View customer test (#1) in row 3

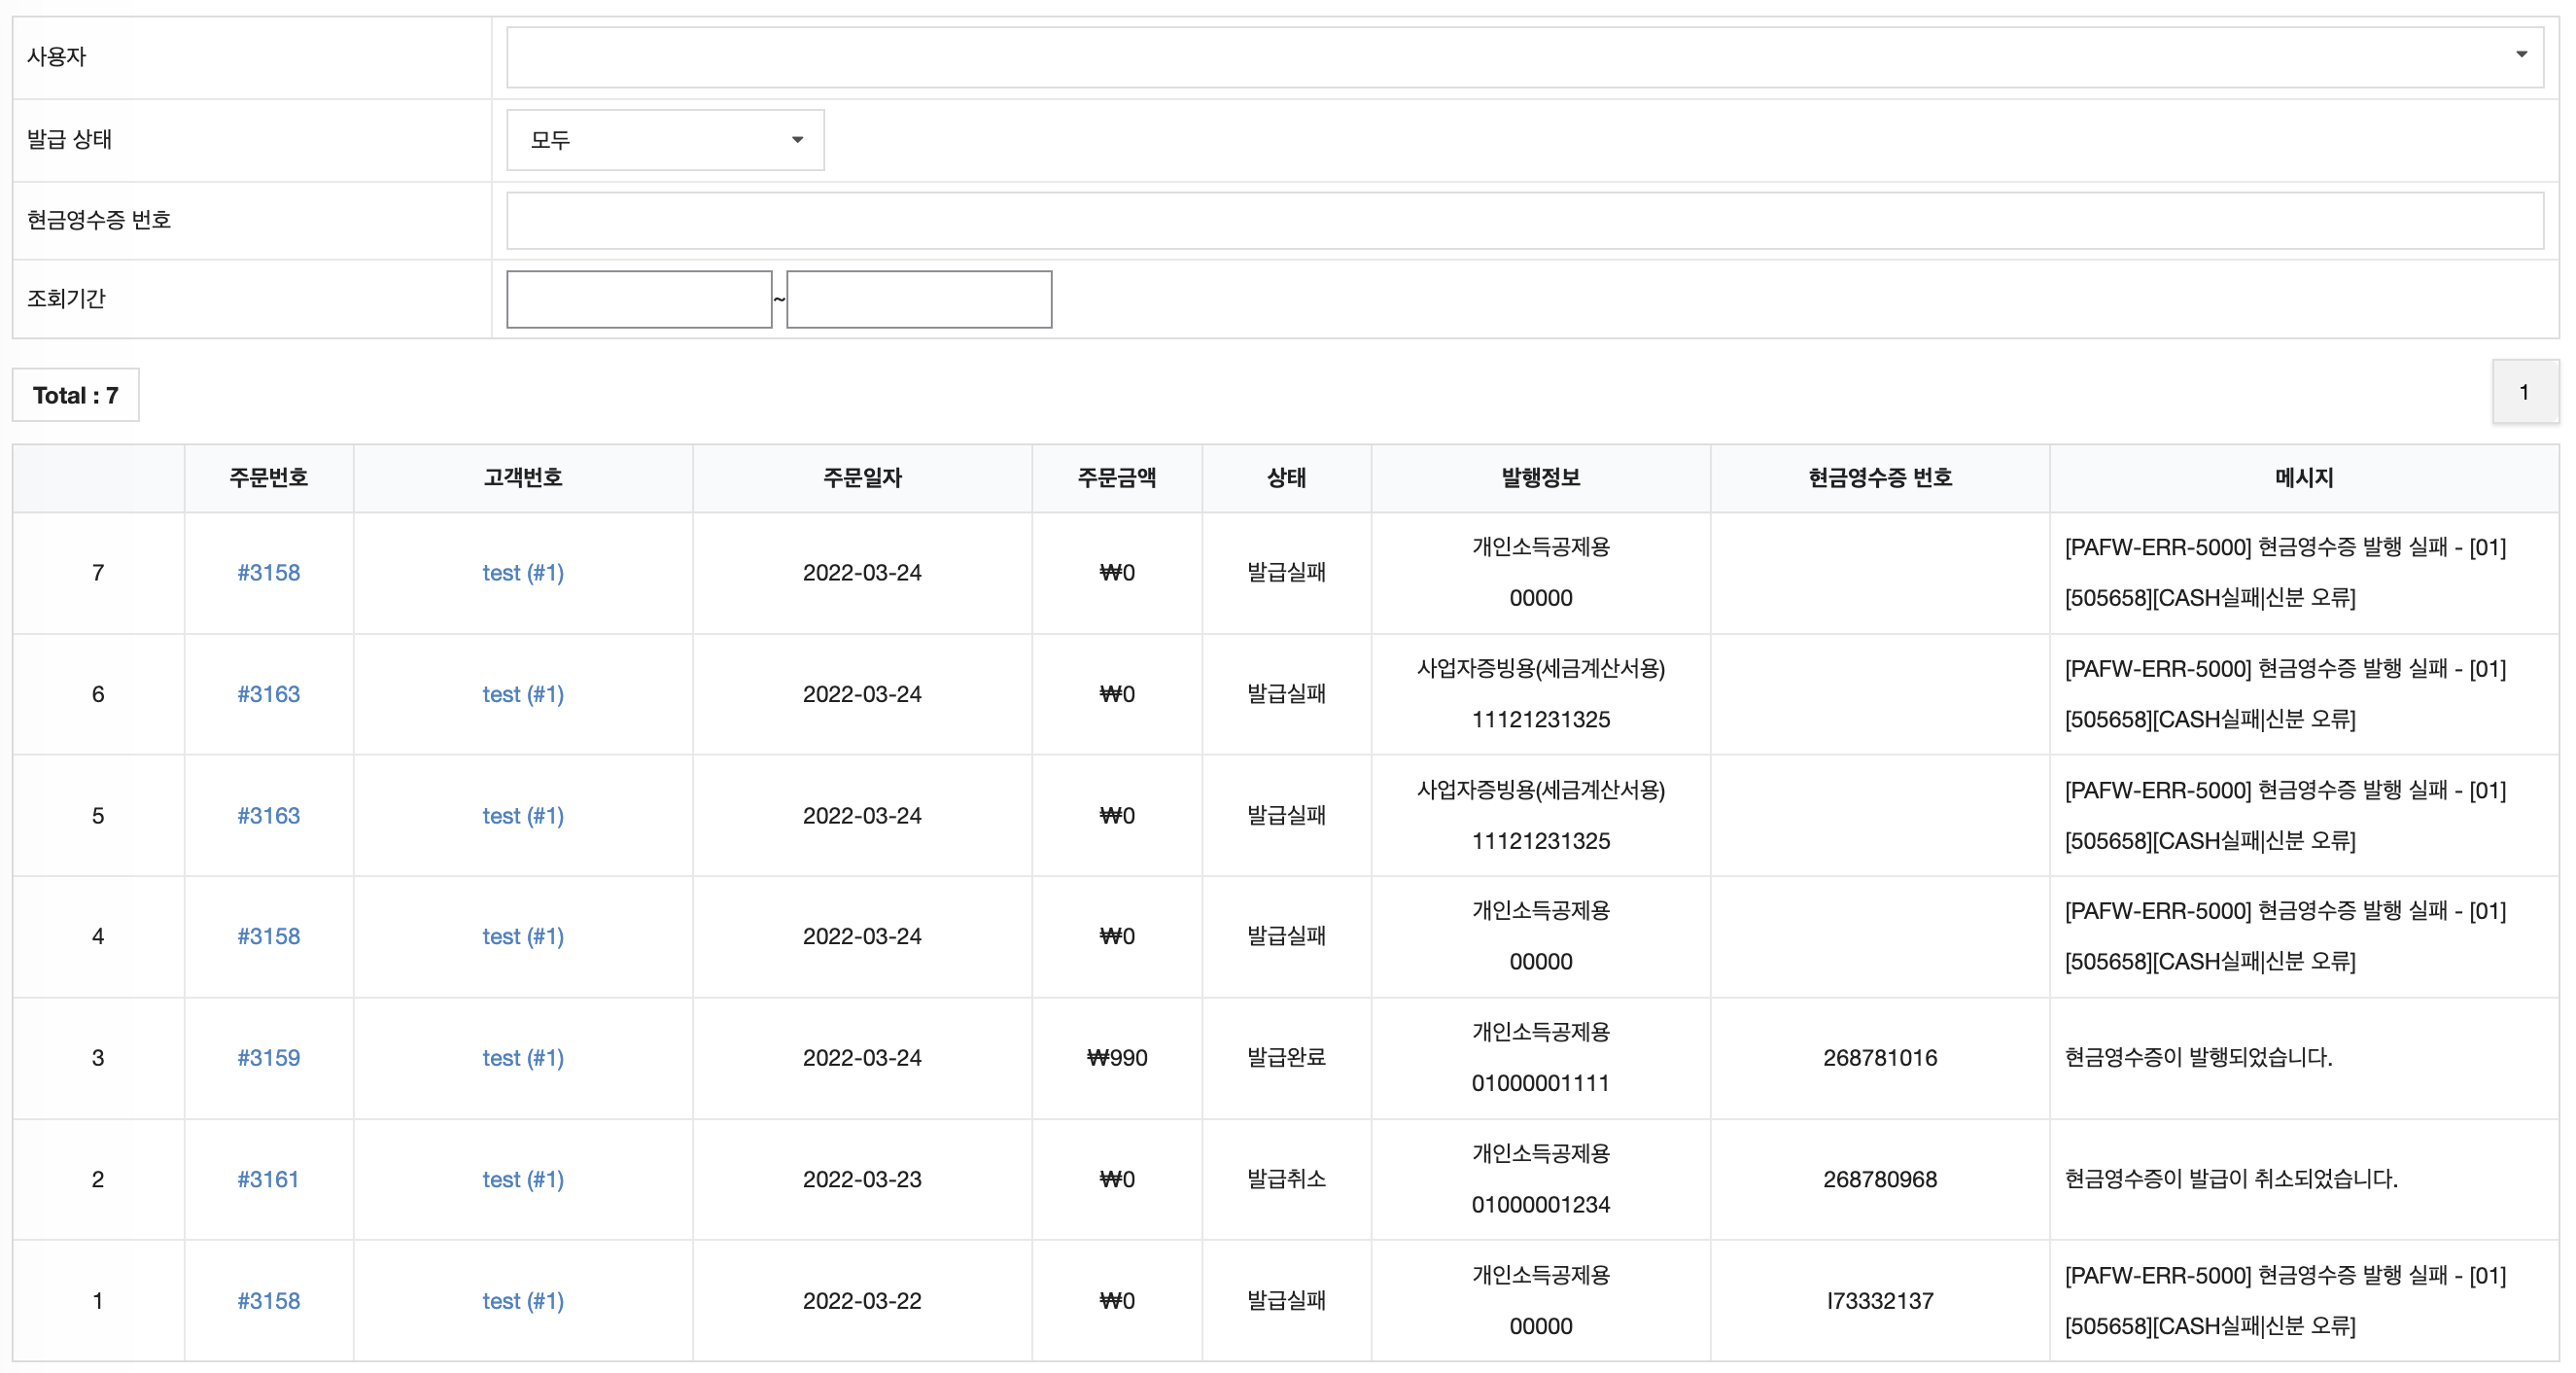(x=522, y=1058)
